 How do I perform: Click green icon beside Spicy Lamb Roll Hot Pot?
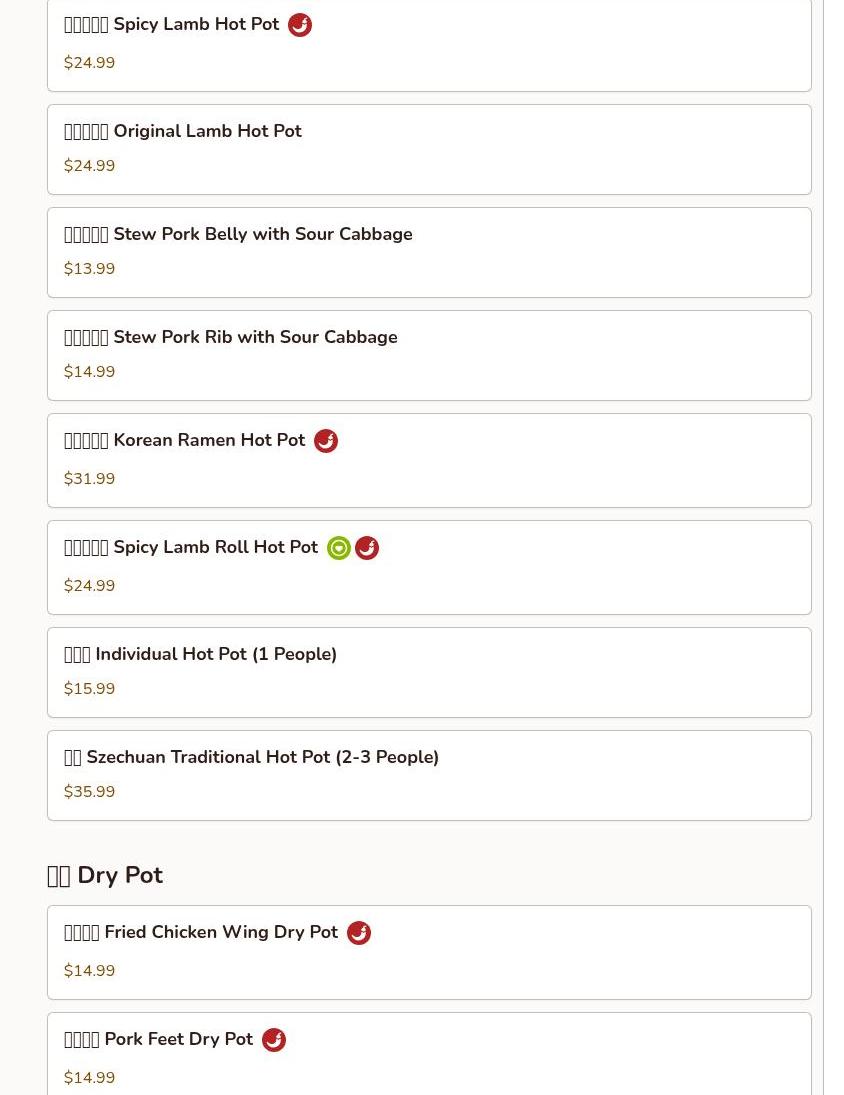coord(339,548)
